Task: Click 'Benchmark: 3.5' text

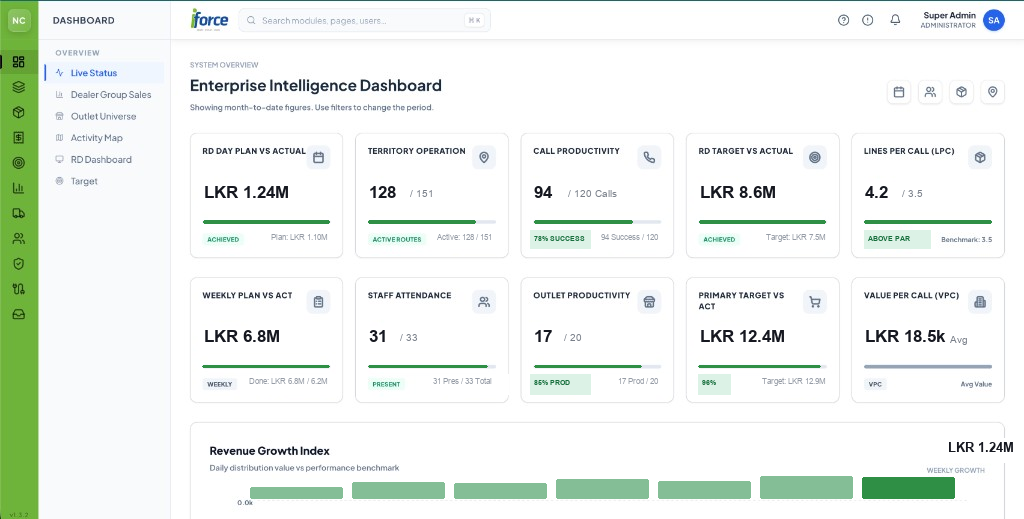Action: pos(966,240)
